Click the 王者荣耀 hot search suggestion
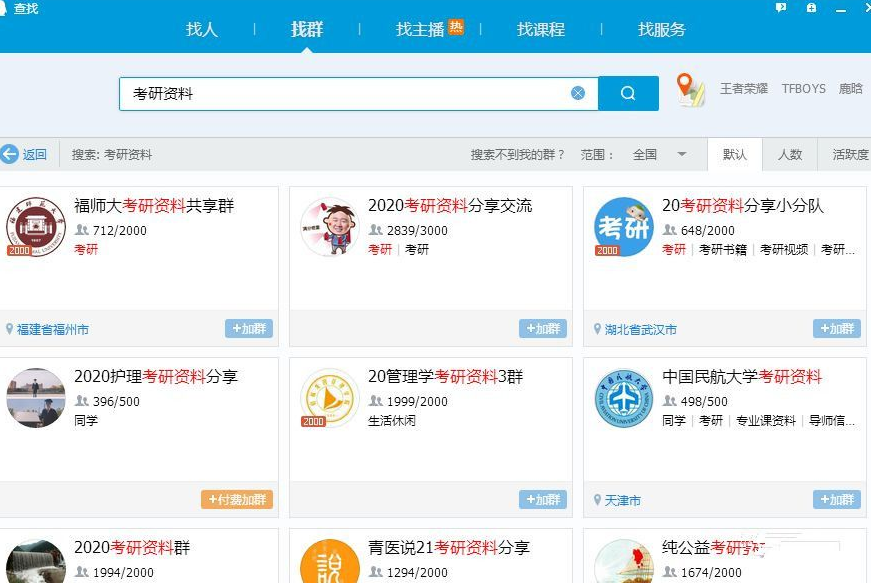 [x=744, y=89]
